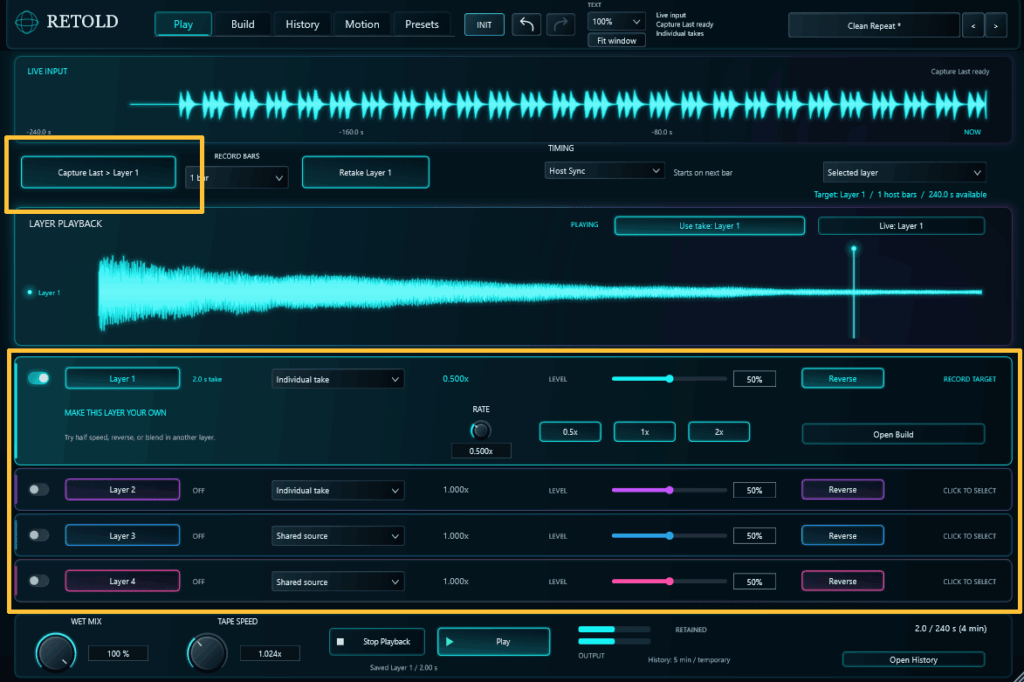This screenshot has width=1024, height=682.
Task: Open Layer 4 Shared source dropdown
Action: pyautogui.click(x=338, y=581)
